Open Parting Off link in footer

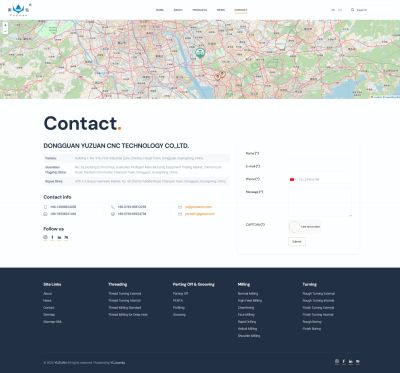click(x=180, y=294)
